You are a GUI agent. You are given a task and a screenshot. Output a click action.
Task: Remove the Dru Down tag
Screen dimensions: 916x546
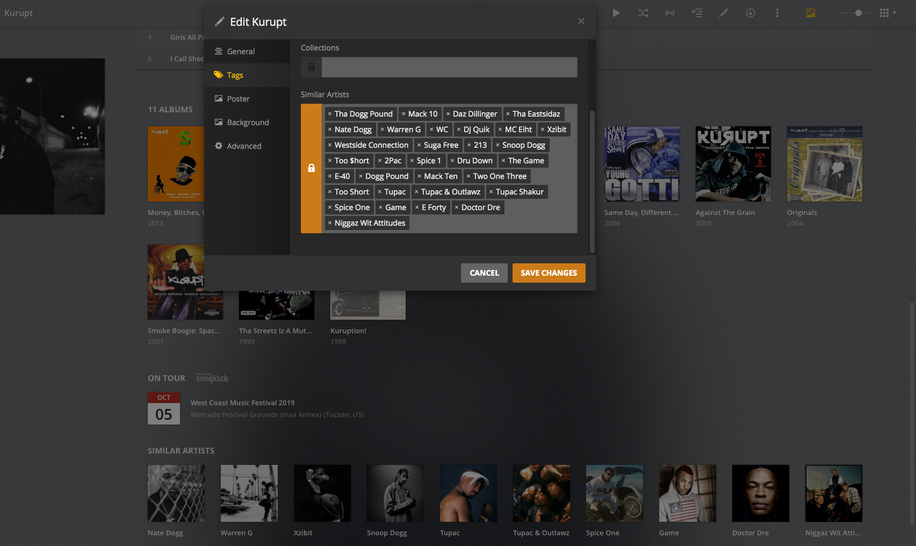pos(452,161)
